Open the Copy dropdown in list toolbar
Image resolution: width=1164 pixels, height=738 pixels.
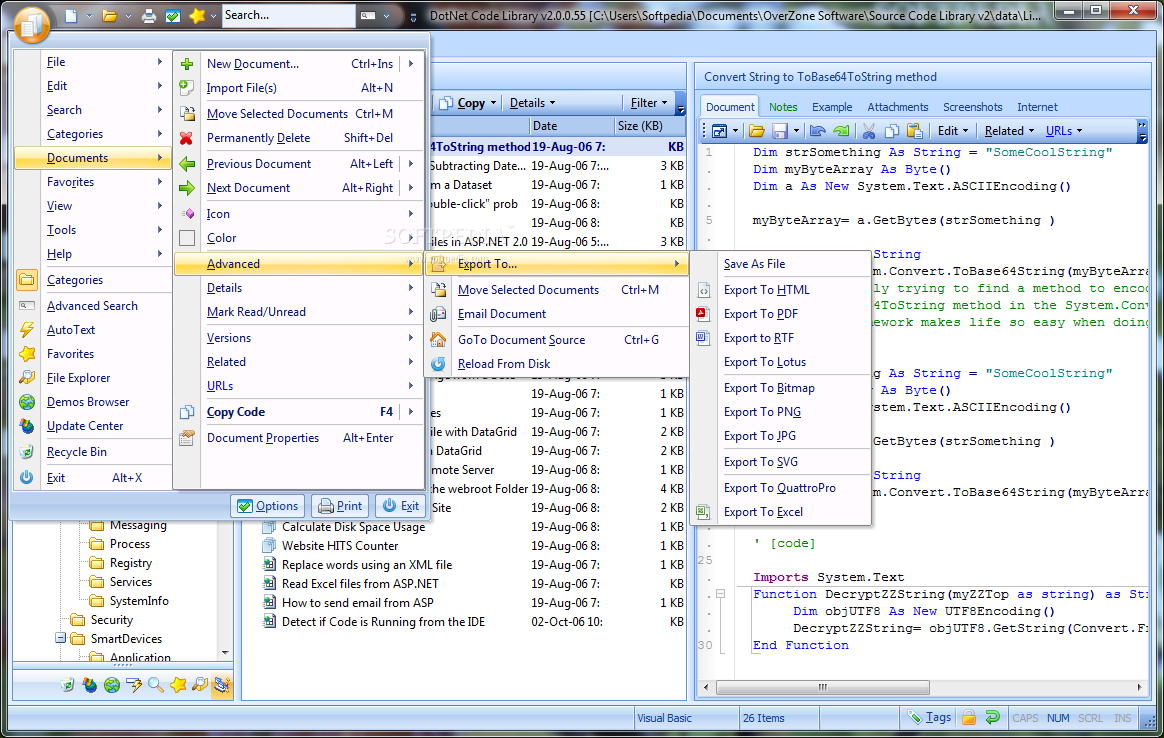pyautogui.click(x=493, y=103)
